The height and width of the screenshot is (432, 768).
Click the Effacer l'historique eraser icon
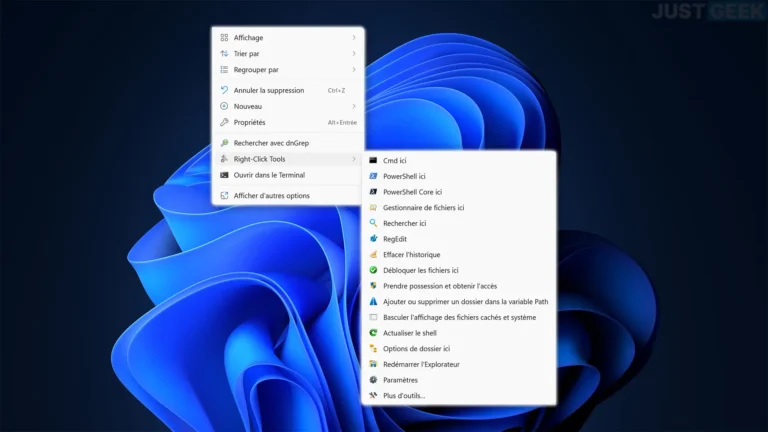(x=373, y=254)
